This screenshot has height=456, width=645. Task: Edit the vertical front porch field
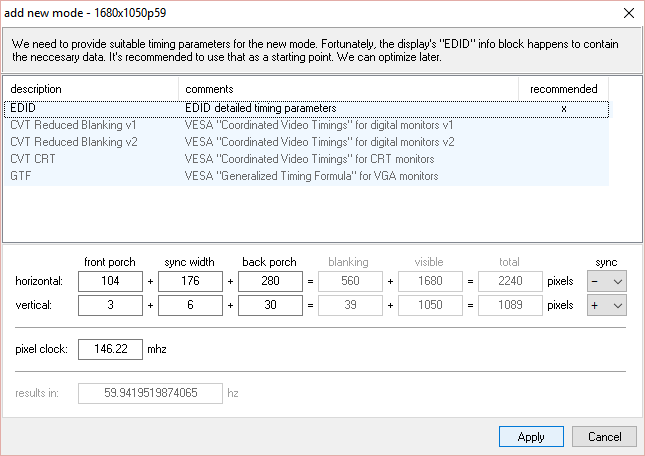(x=110, y=305)
